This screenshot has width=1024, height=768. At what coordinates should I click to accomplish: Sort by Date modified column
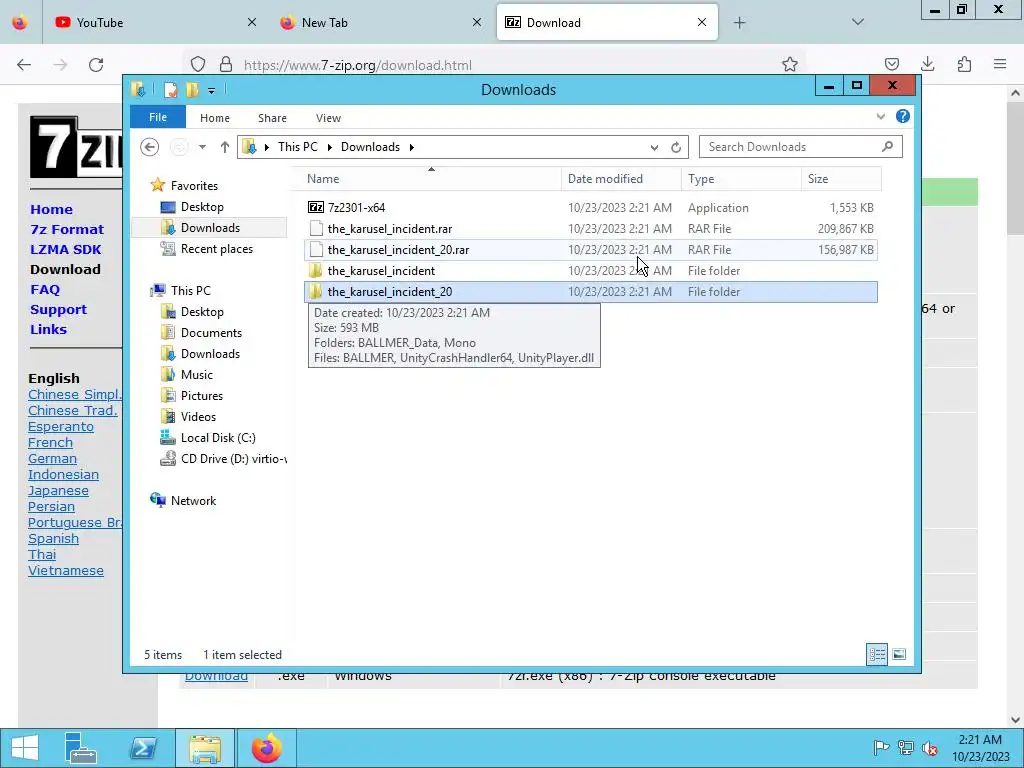point(620,178)
